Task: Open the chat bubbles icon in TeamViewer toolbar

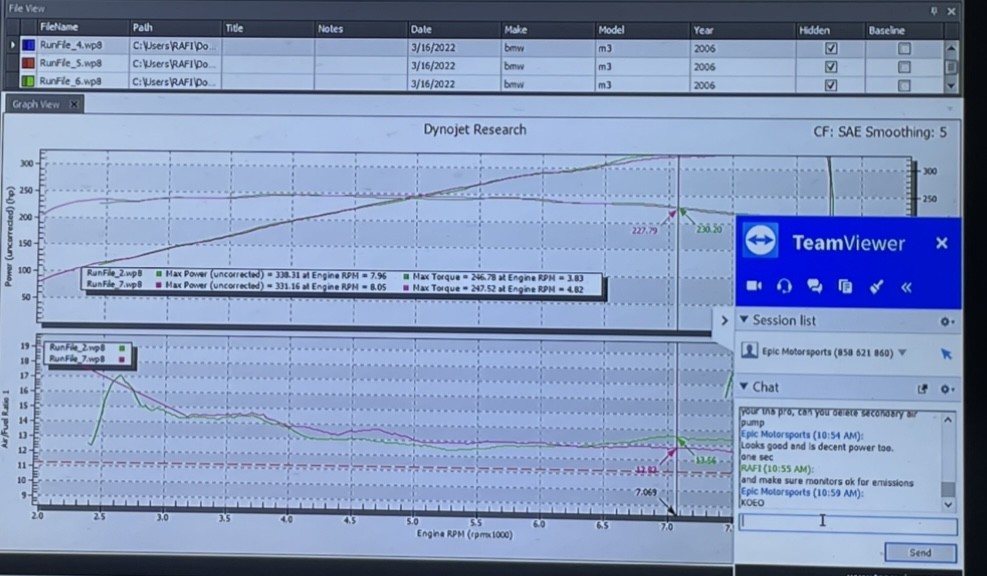Action: click(x=814, y=286)
